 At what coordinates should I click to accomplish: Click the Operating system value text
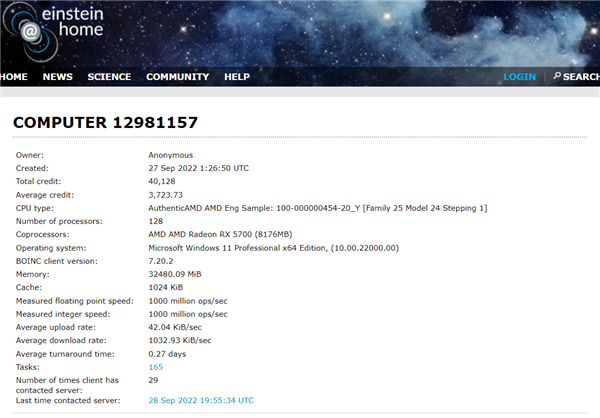(x=273, y=247)
